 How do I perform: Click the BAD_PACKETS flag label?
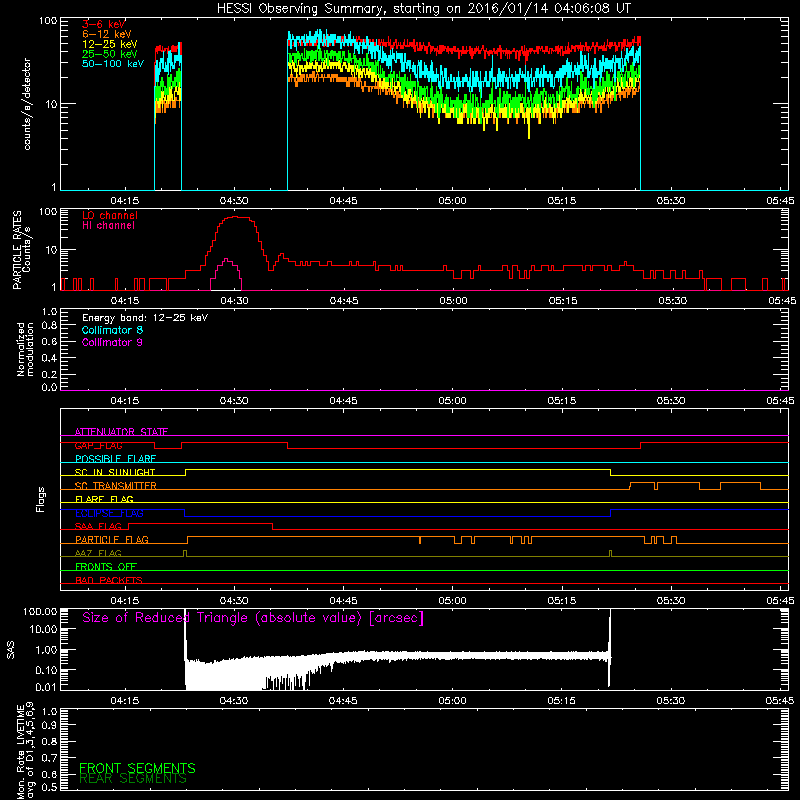click(109, 580)
